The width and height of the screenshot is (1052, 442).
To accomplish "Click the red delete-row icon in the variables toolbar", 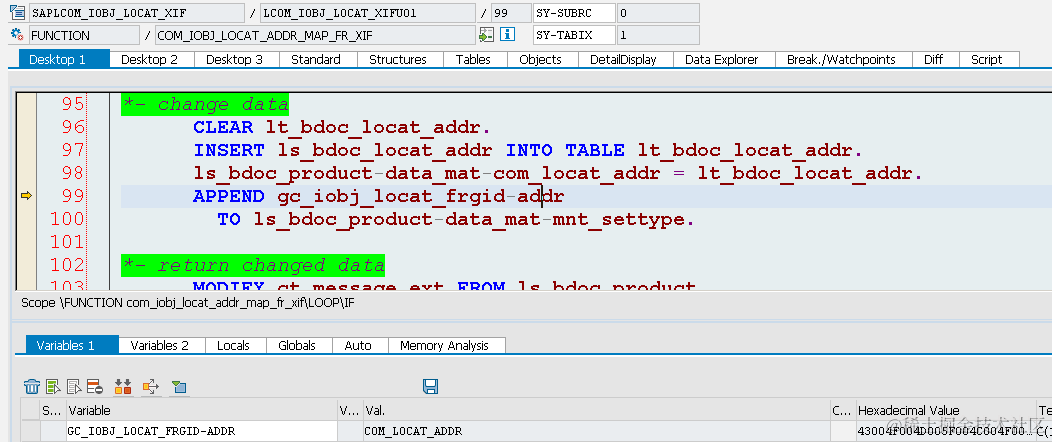I will point(95,386).
